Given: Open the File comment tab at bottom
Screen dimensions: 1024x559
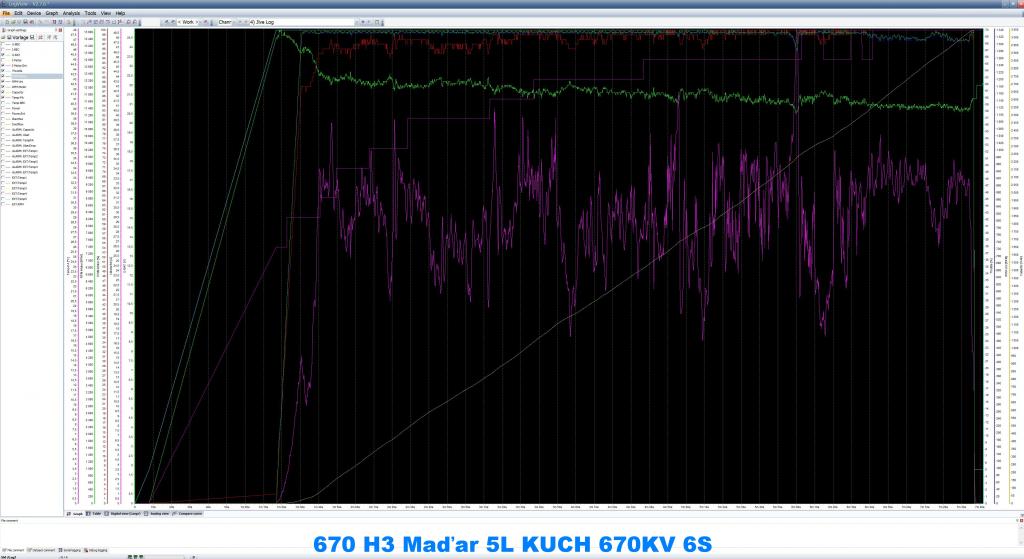Looking at the screenshot, I should pos(14,549).
